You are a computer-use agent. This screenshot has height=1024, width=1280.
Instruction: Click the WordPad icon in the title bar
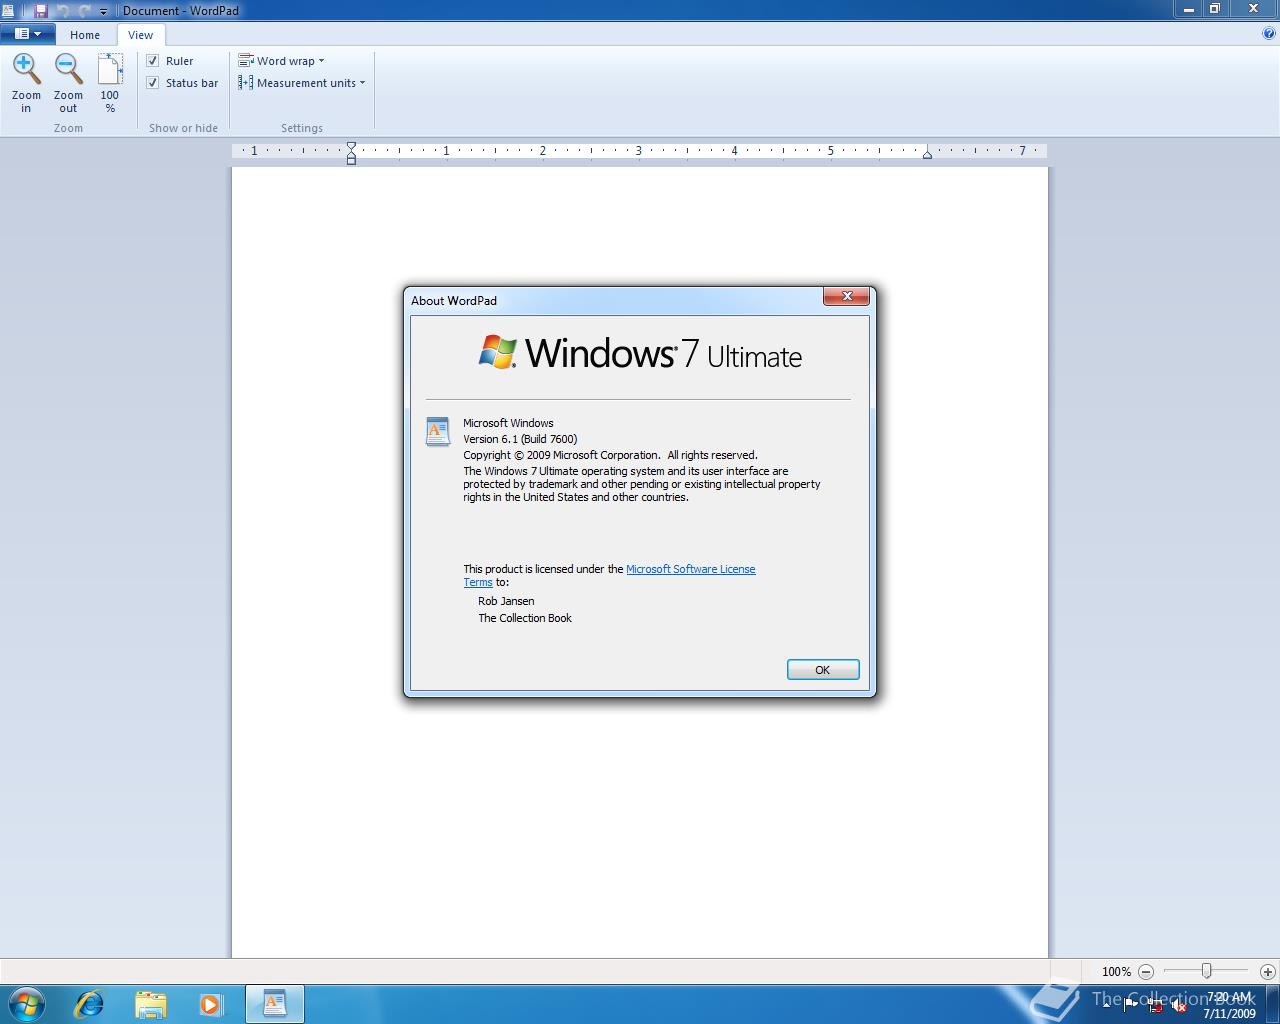point(8,10)
